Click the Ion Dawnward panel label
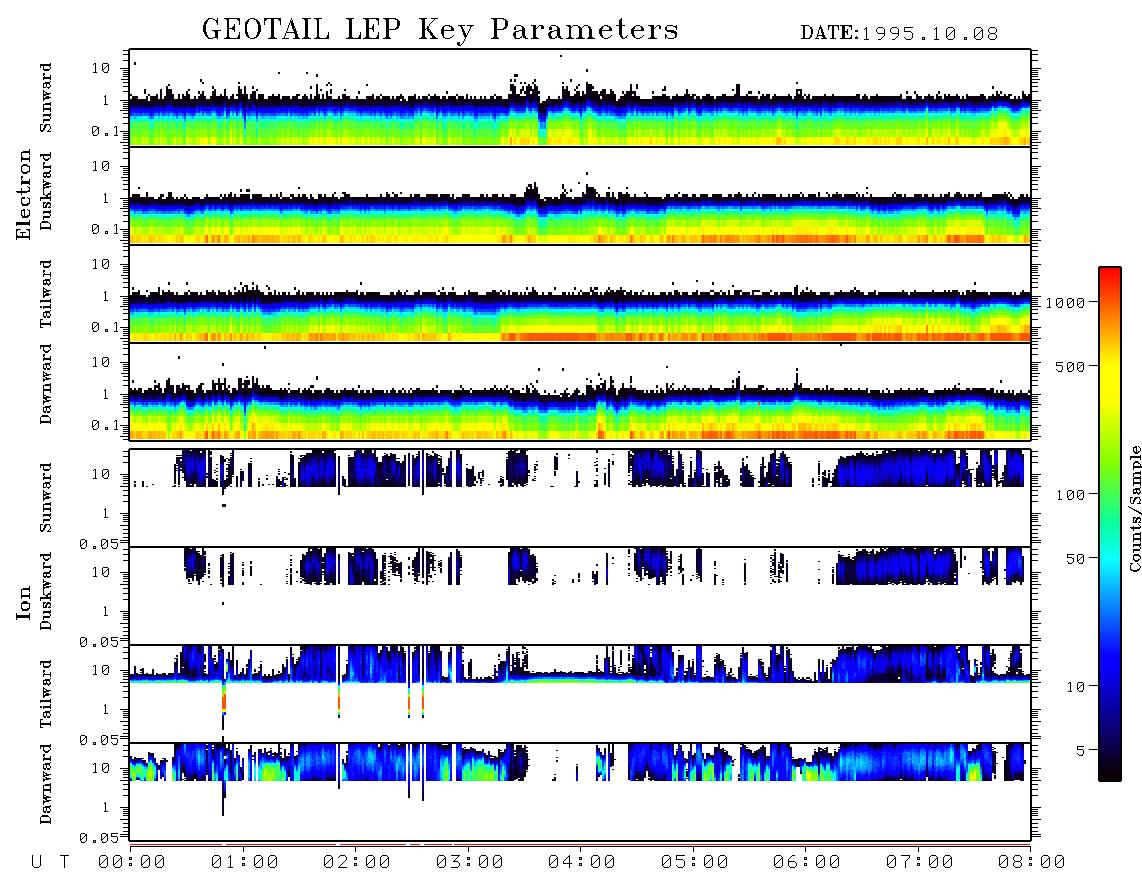The height and width of the screenshot is (880, 1142). (x=46, y=784)
